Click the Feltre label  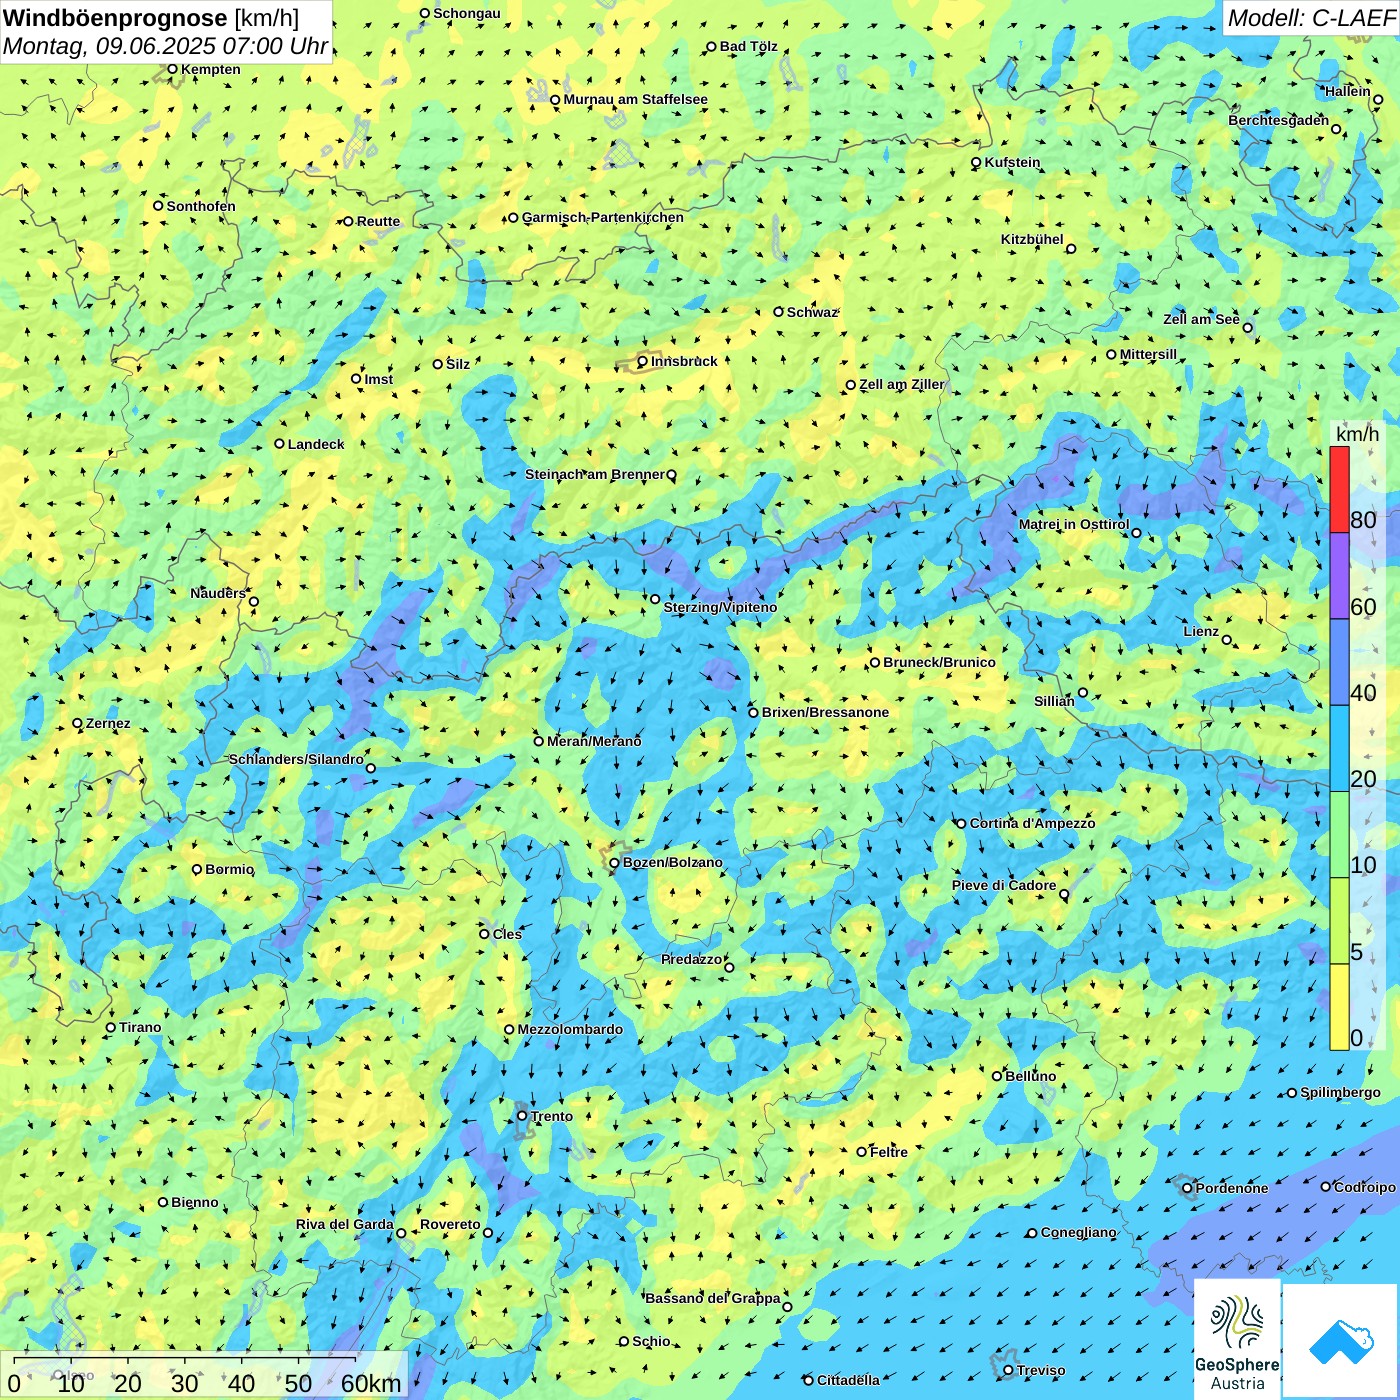pyautogui.click(x=889, y=1153)
